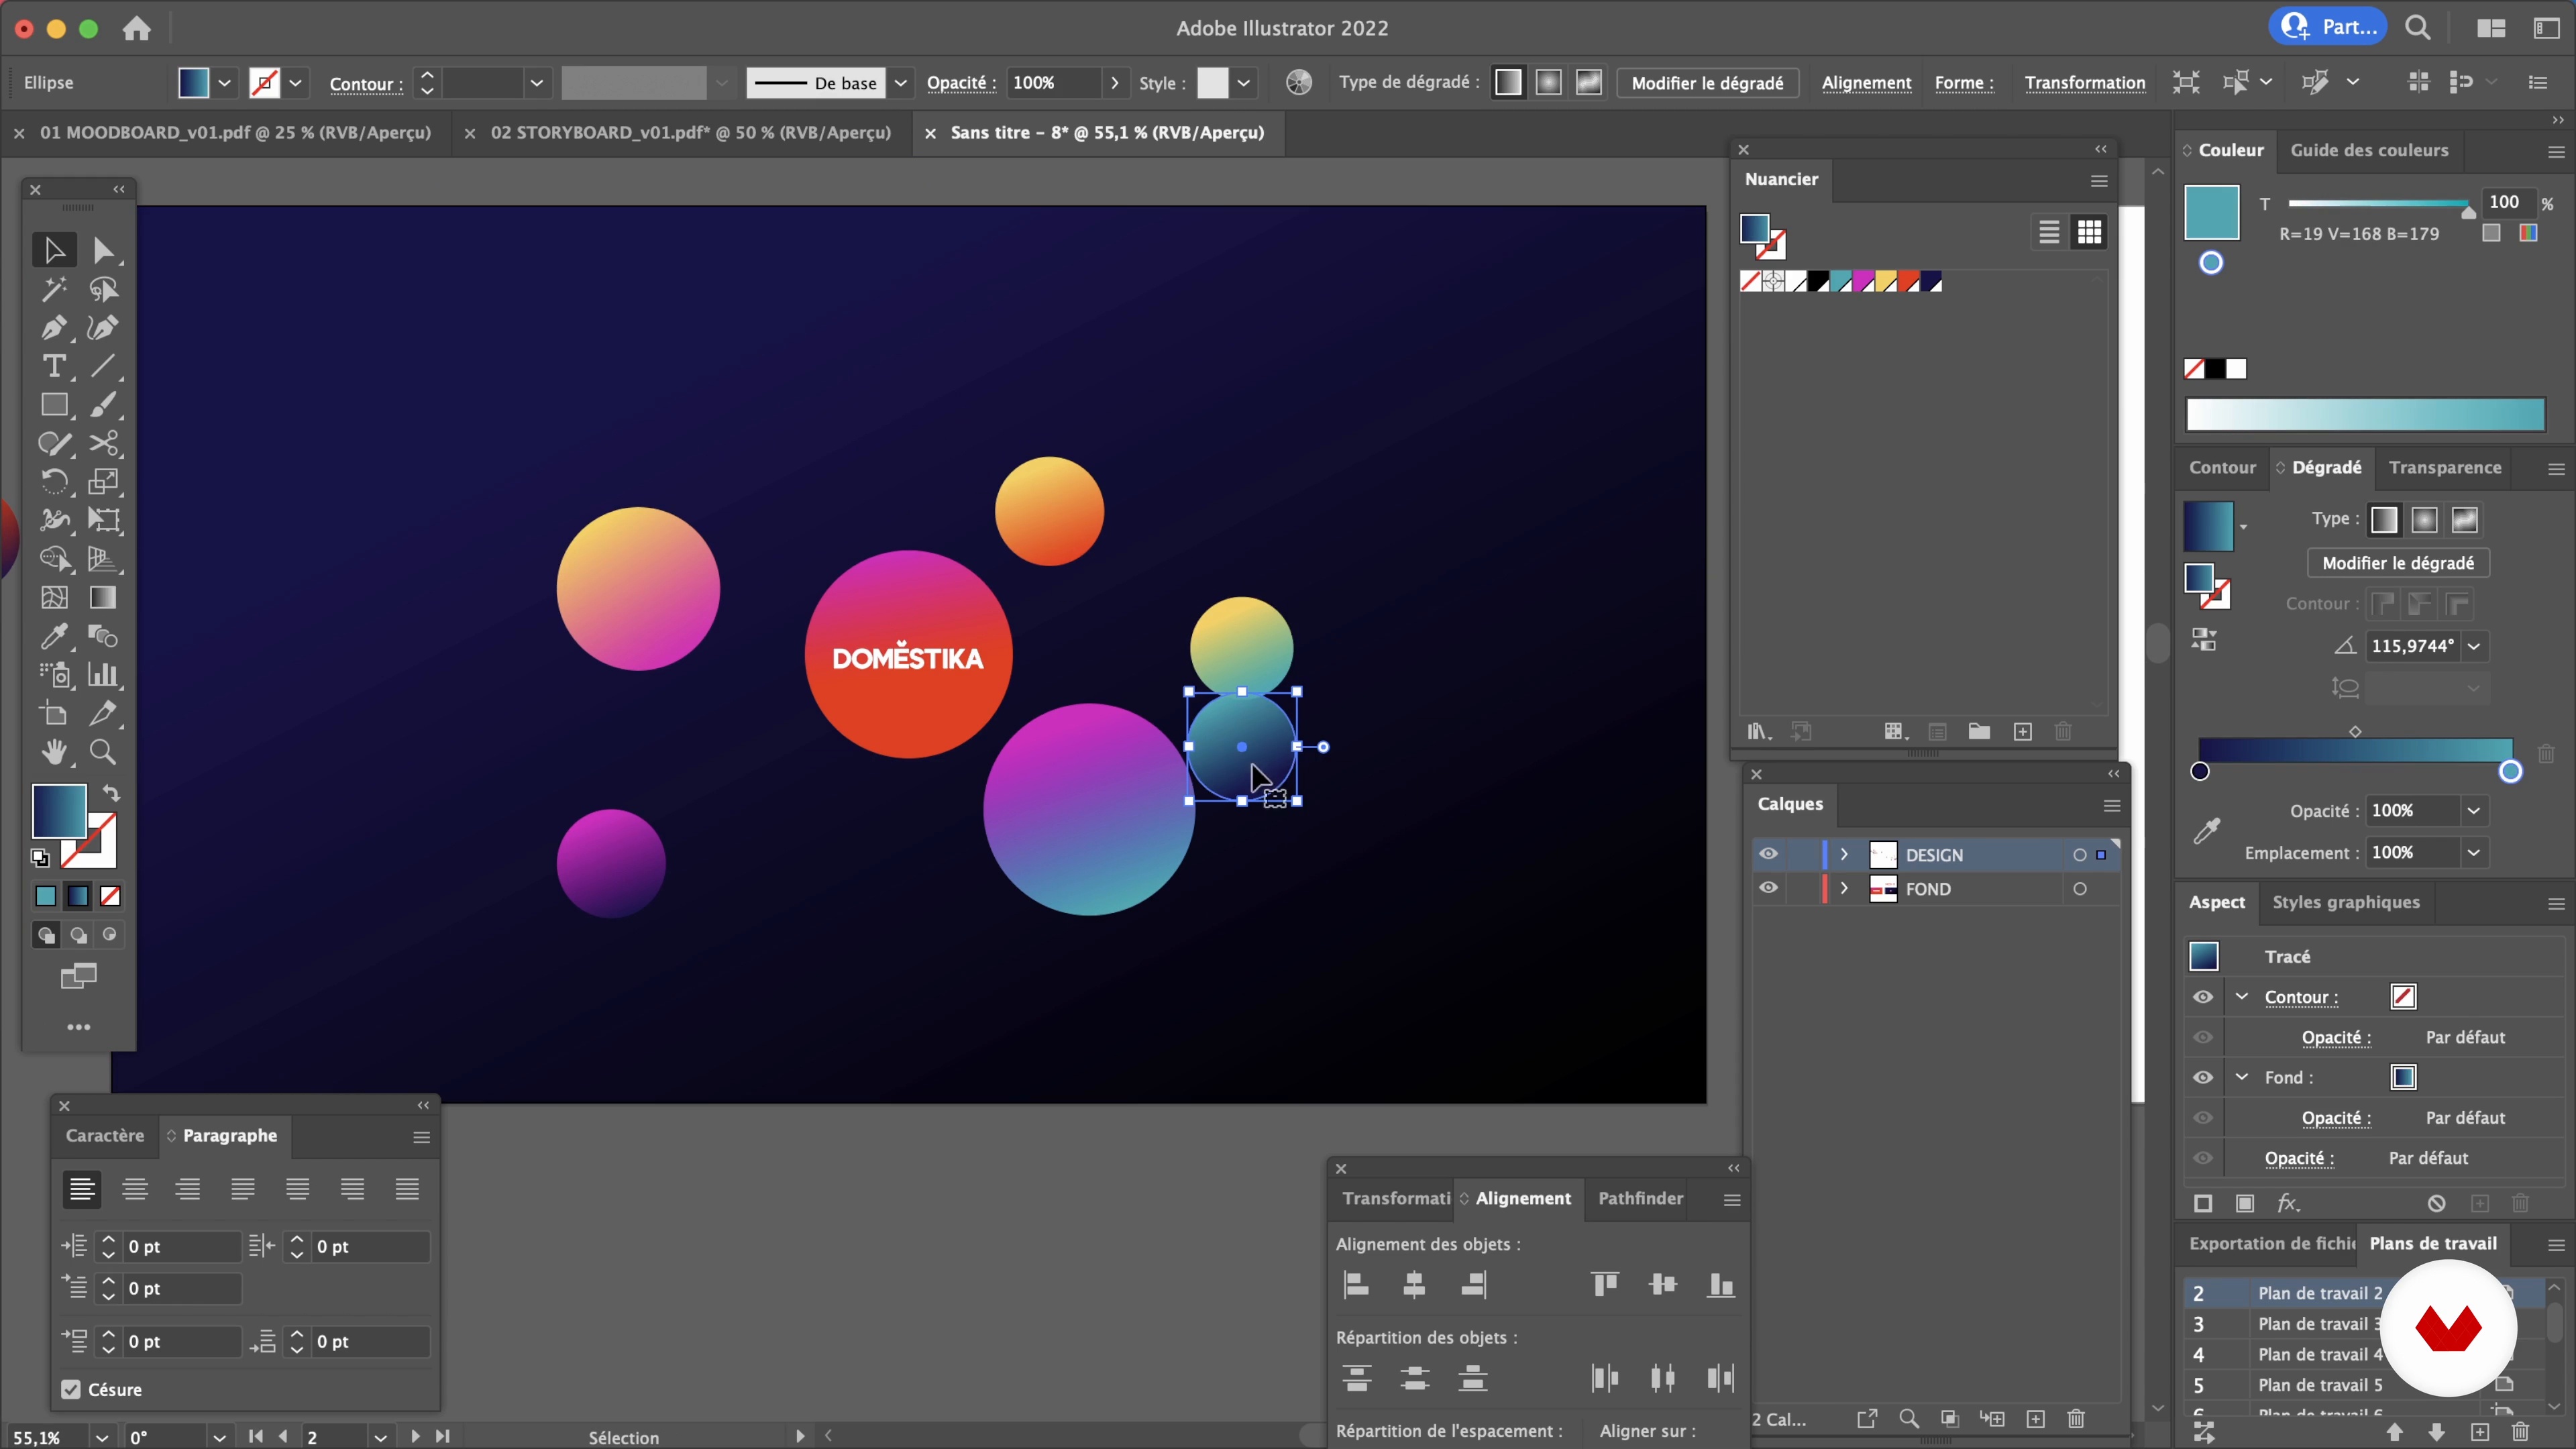Open the gradient angle dropdown
This screenshot has height=1449, width=2576.
[x=2474, y=646]
